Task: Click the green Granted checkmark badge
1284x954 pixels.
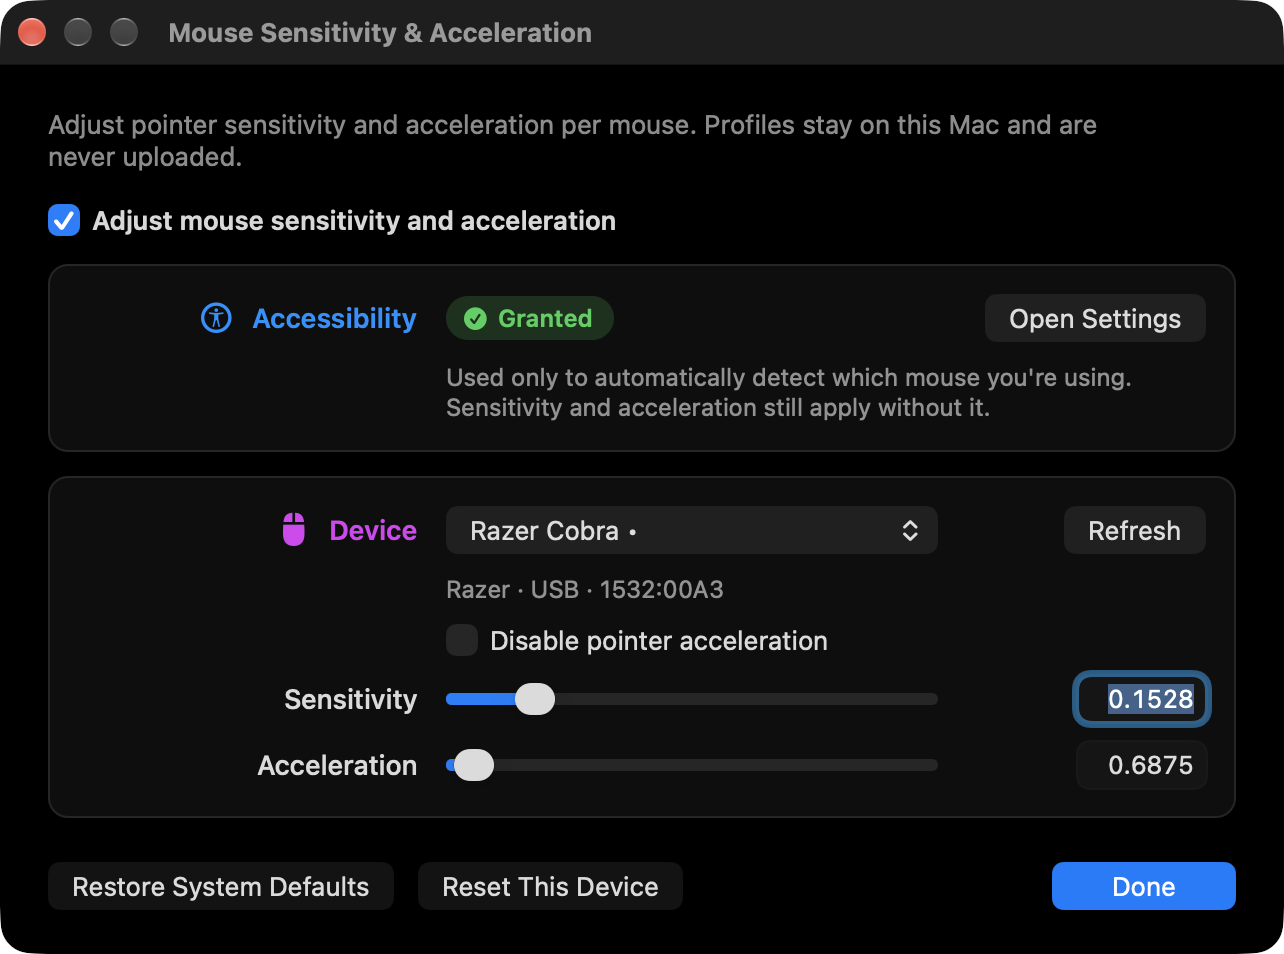Action: 530,318
